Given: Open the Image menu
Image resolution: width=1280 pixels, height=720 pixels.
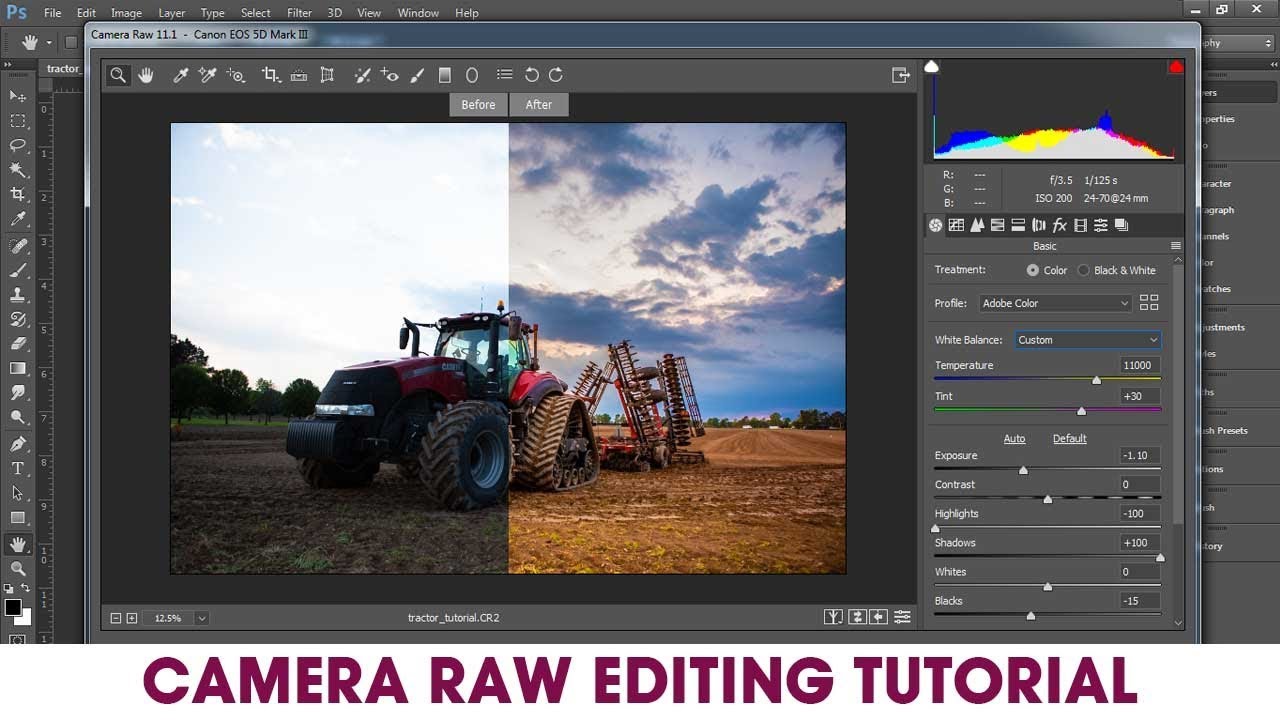Looking at the screenshot, I should click(x=126, y=13).
